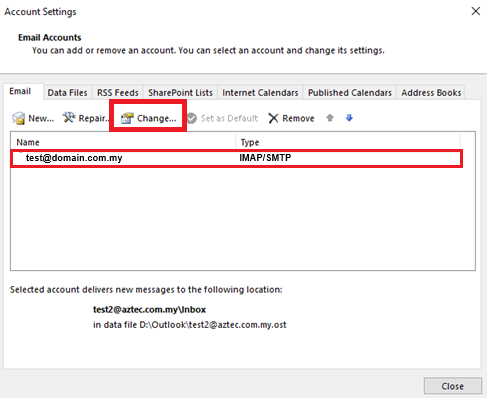Click the IMAP/SMTP type cell

265,158
